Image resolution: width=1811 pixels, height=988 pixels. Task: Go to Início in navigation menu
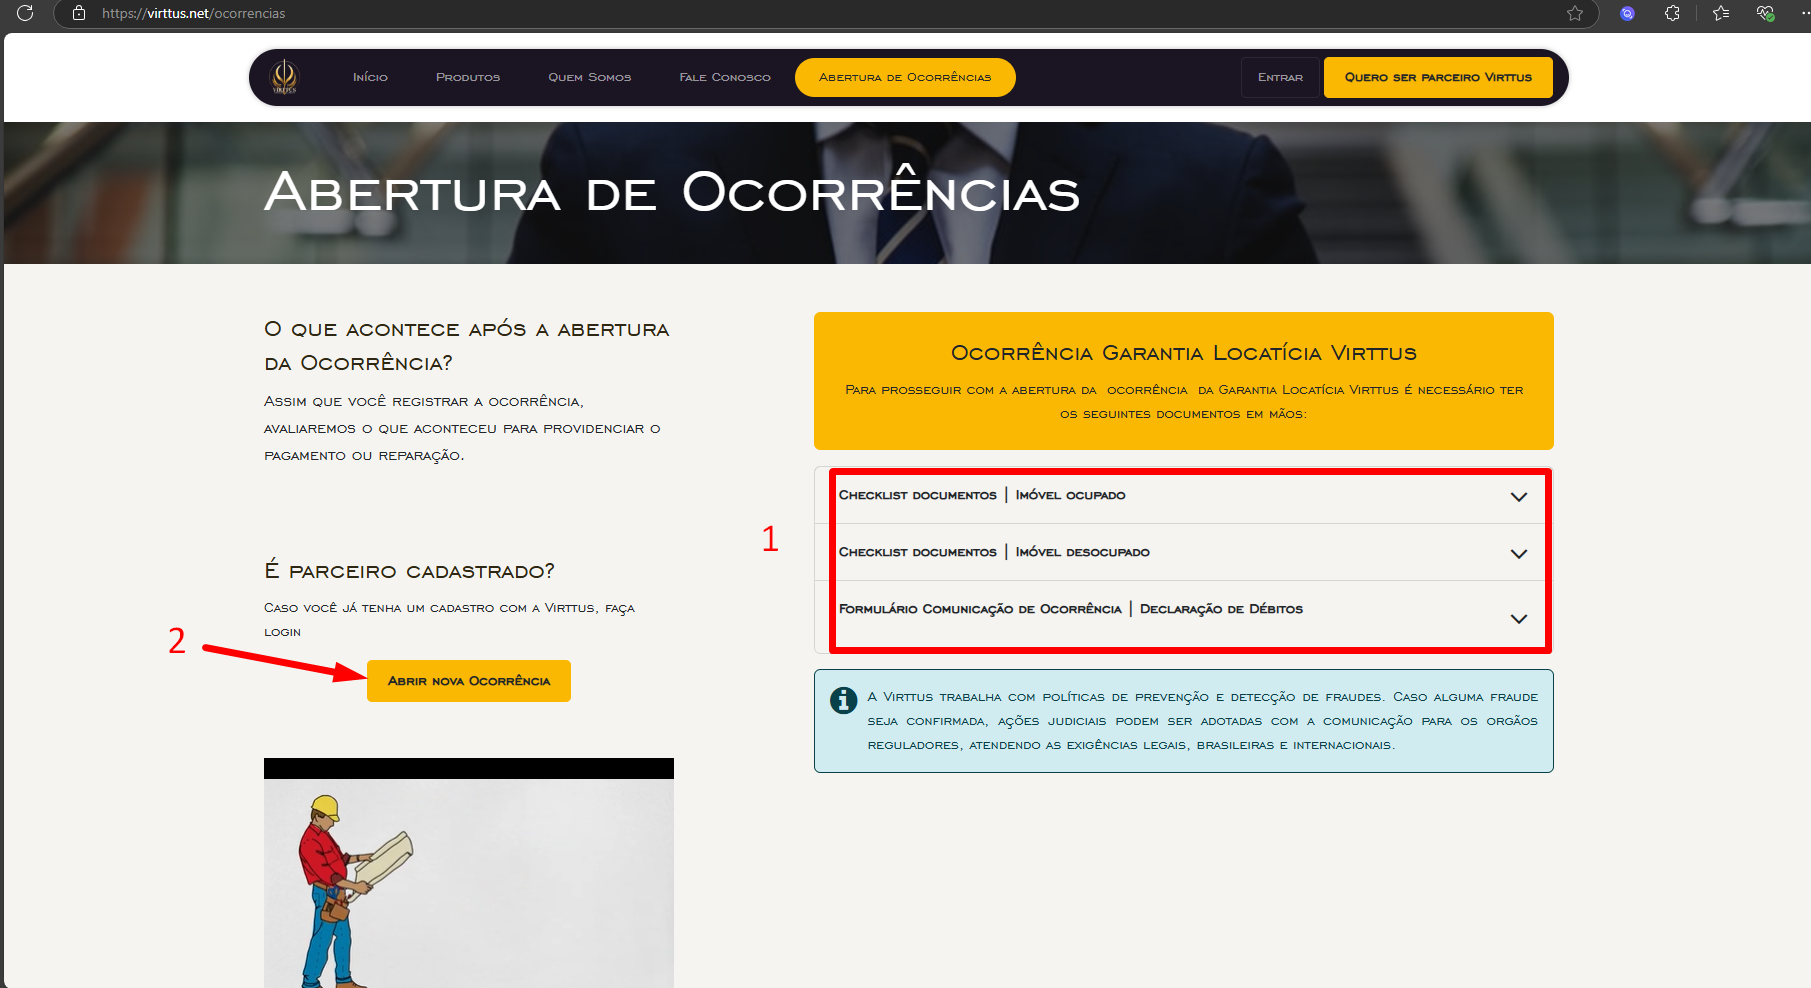(370, 77)
